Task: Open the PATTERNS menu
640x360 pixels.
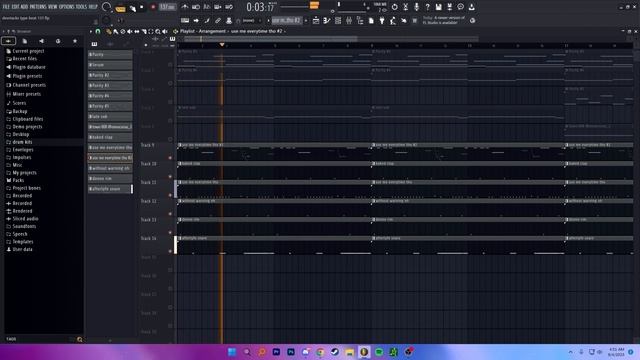Action: coord(38,7)
